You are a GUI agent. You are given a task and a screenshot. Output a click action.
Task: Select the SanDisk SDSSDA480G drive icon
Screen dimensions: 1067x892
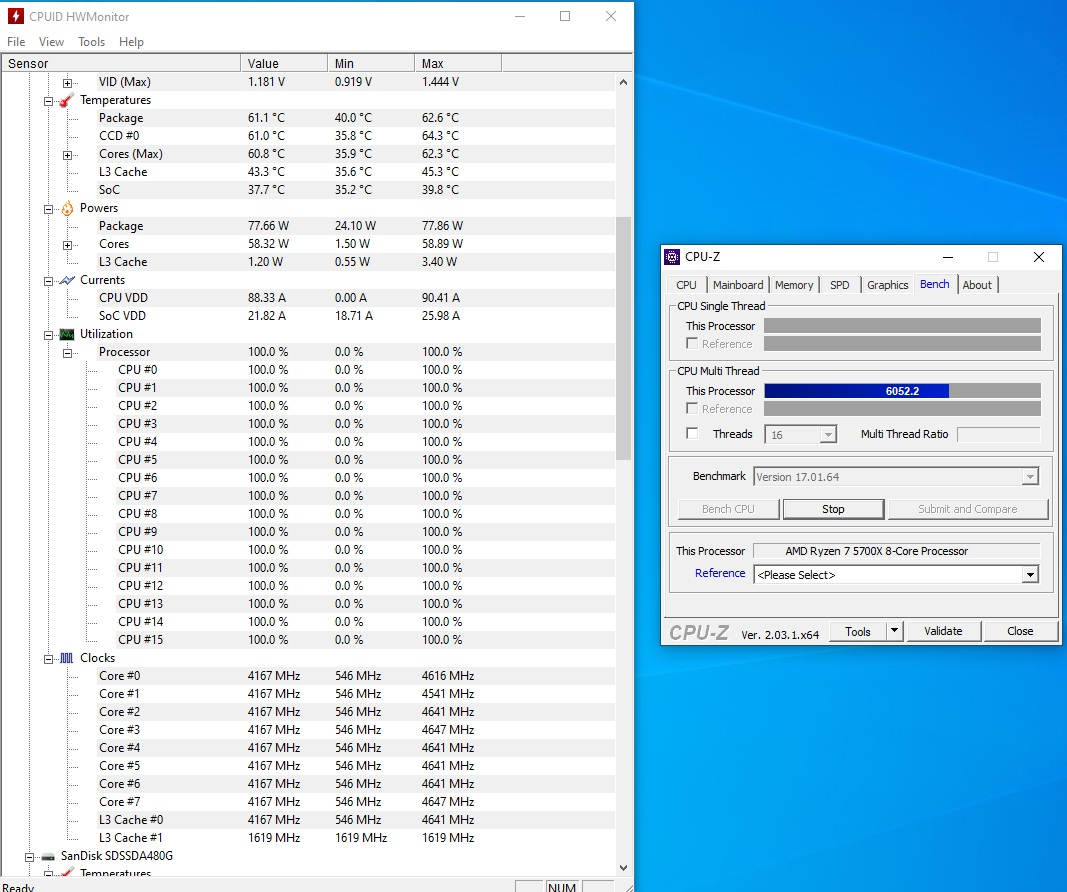pyautogui.click(x=48, y=856)
